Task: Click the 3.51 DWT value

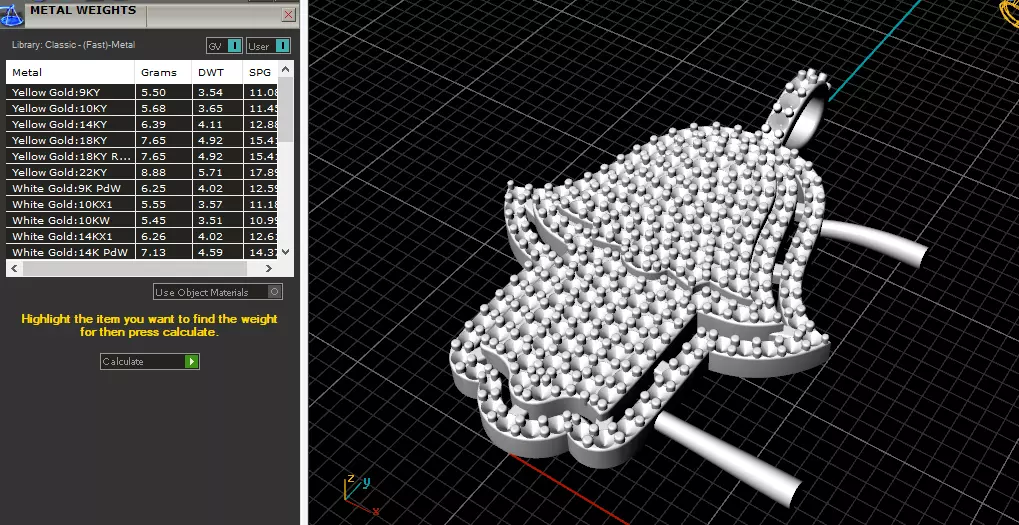Action: (x=211, y=220)
